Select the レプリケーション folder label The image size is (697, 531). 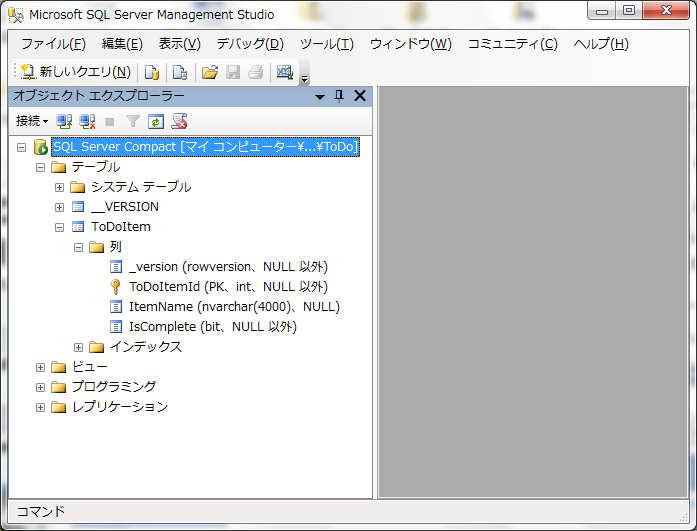pos(120,407)
